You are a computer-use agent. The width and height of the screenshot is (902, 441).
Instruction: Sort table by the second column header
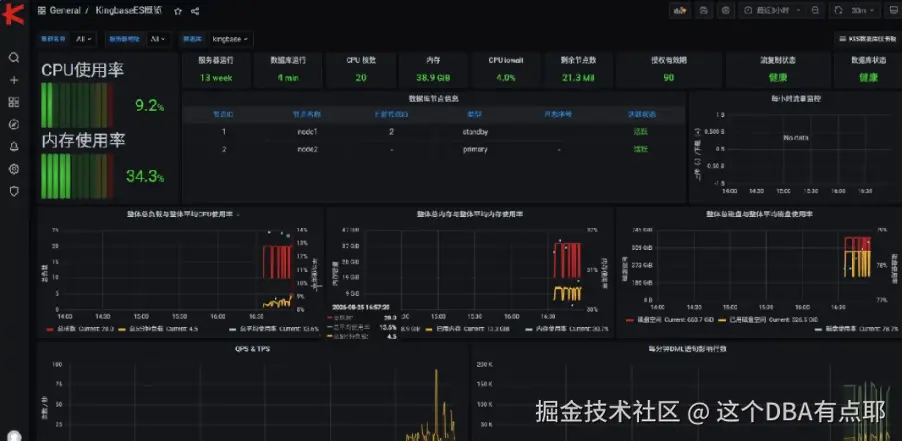[307, 114]
